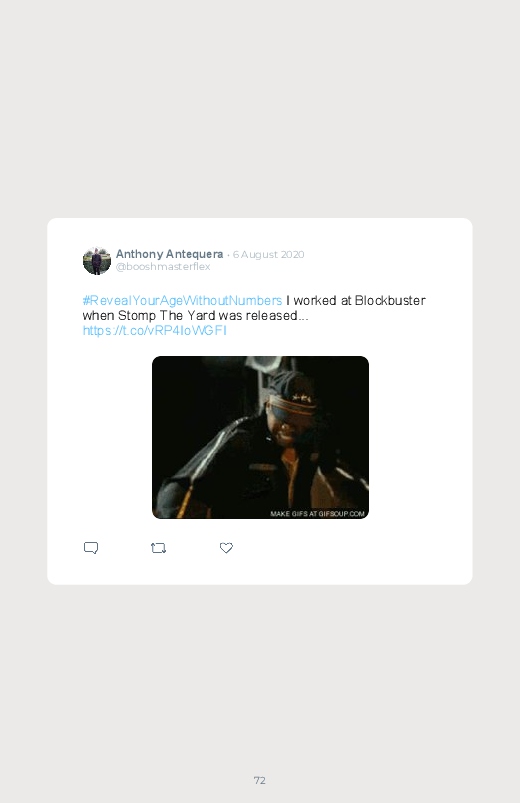Follow the t.co/vRP4IoWGFI link

pos(155,331)
